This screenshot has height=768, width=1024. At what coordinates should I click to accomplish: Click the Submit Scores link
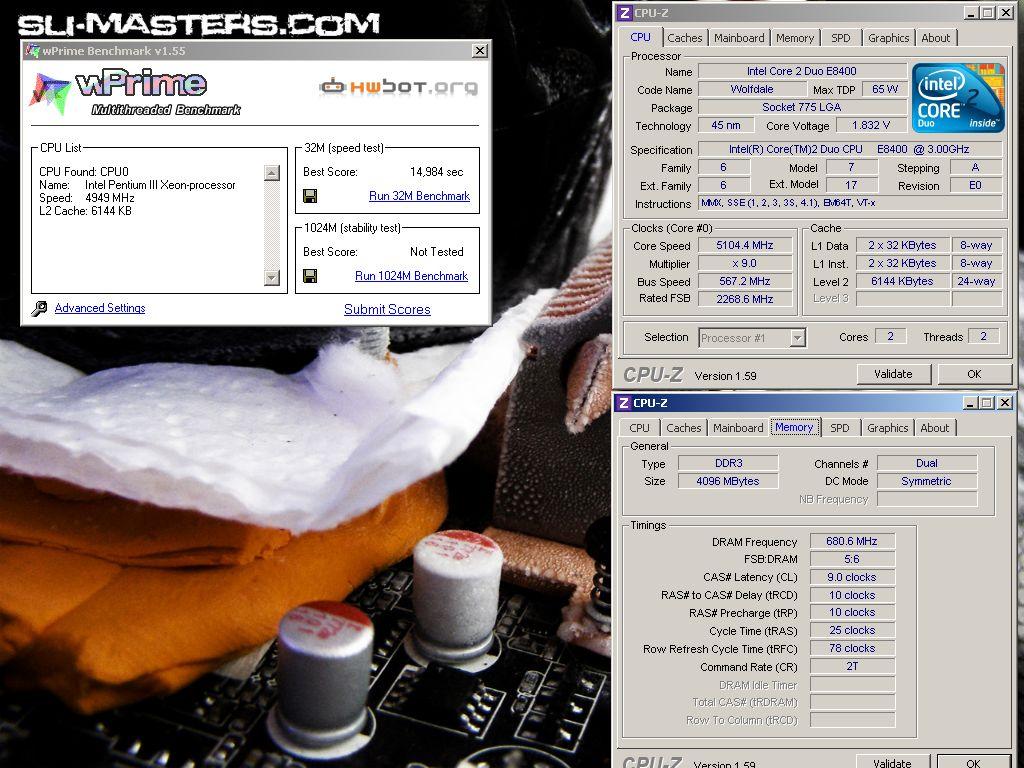(x=387, y=309)
